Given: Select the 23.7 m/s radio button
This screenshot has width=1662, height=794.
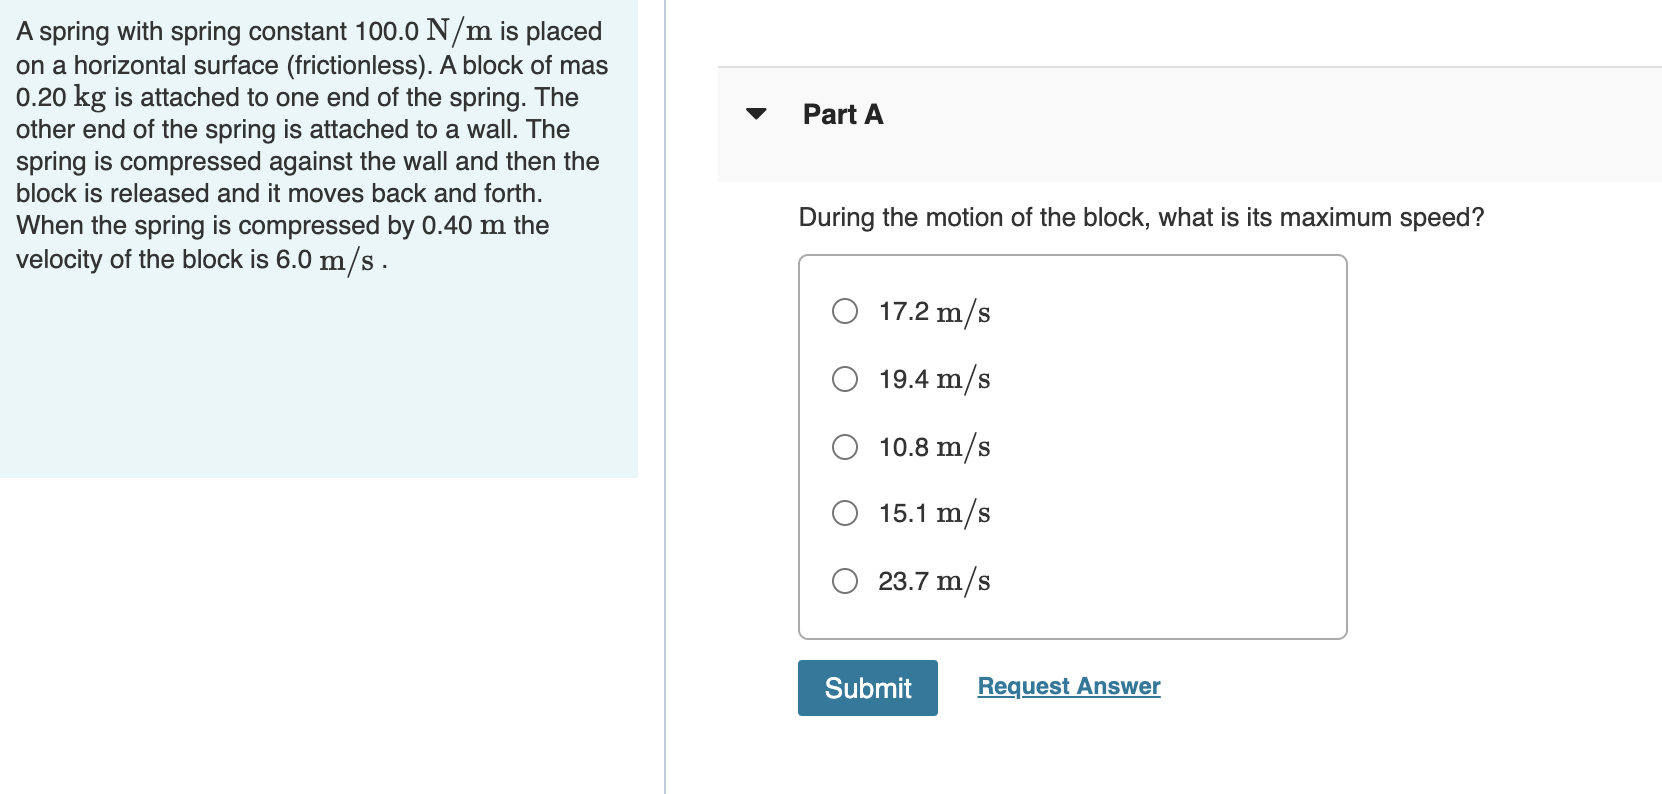Looking at the screenshot, I should pos(845,581).
